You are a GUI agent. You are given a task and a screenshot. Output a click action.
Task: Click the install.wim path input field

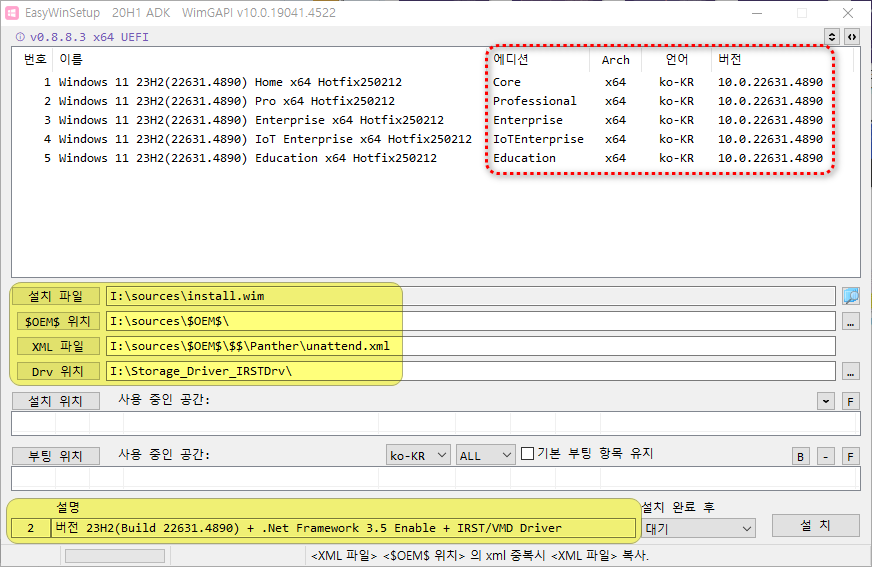470,296
